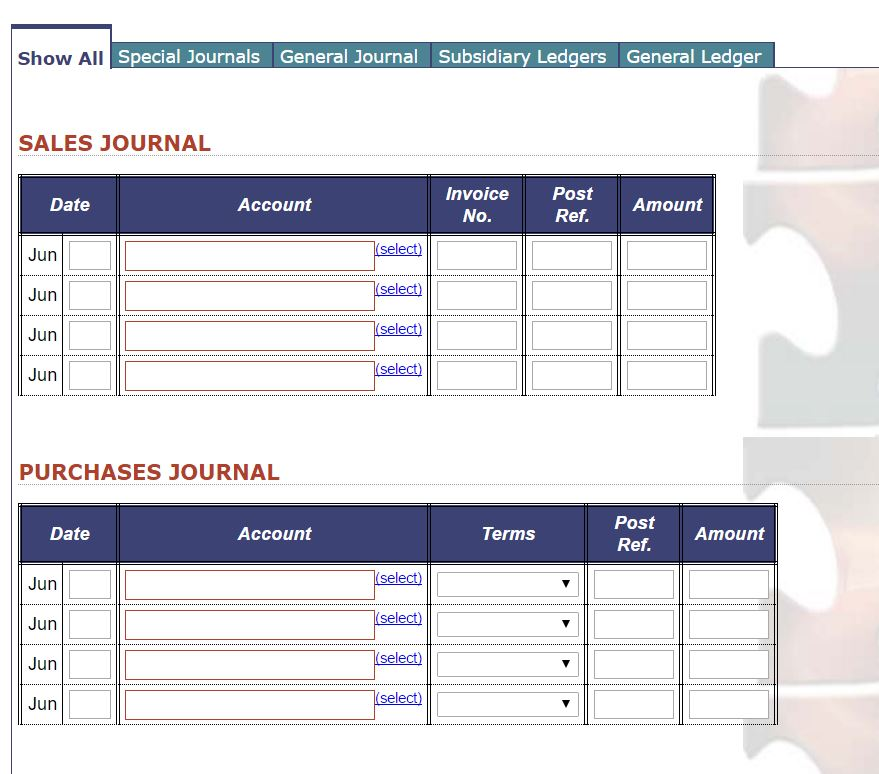Screen dimensions: 879x774
Task: Click select on last Purchases Journal row
Action: 398,699
